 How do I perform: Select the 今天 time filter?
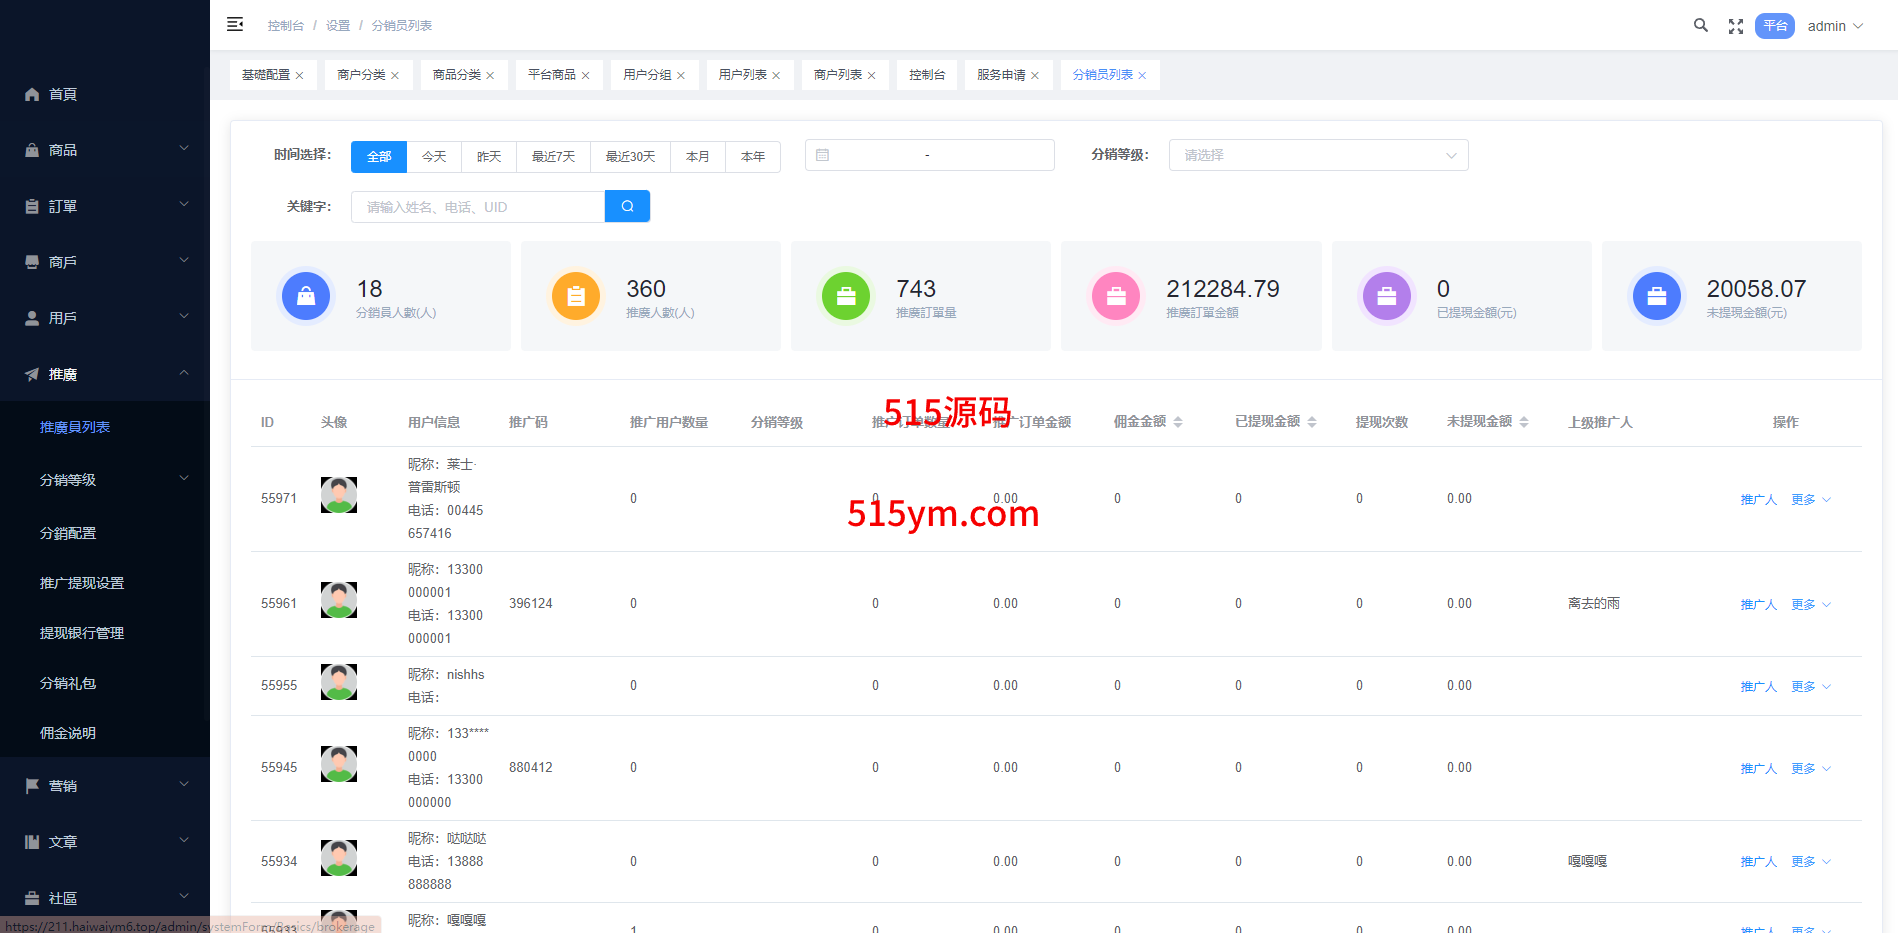(434, 157)
